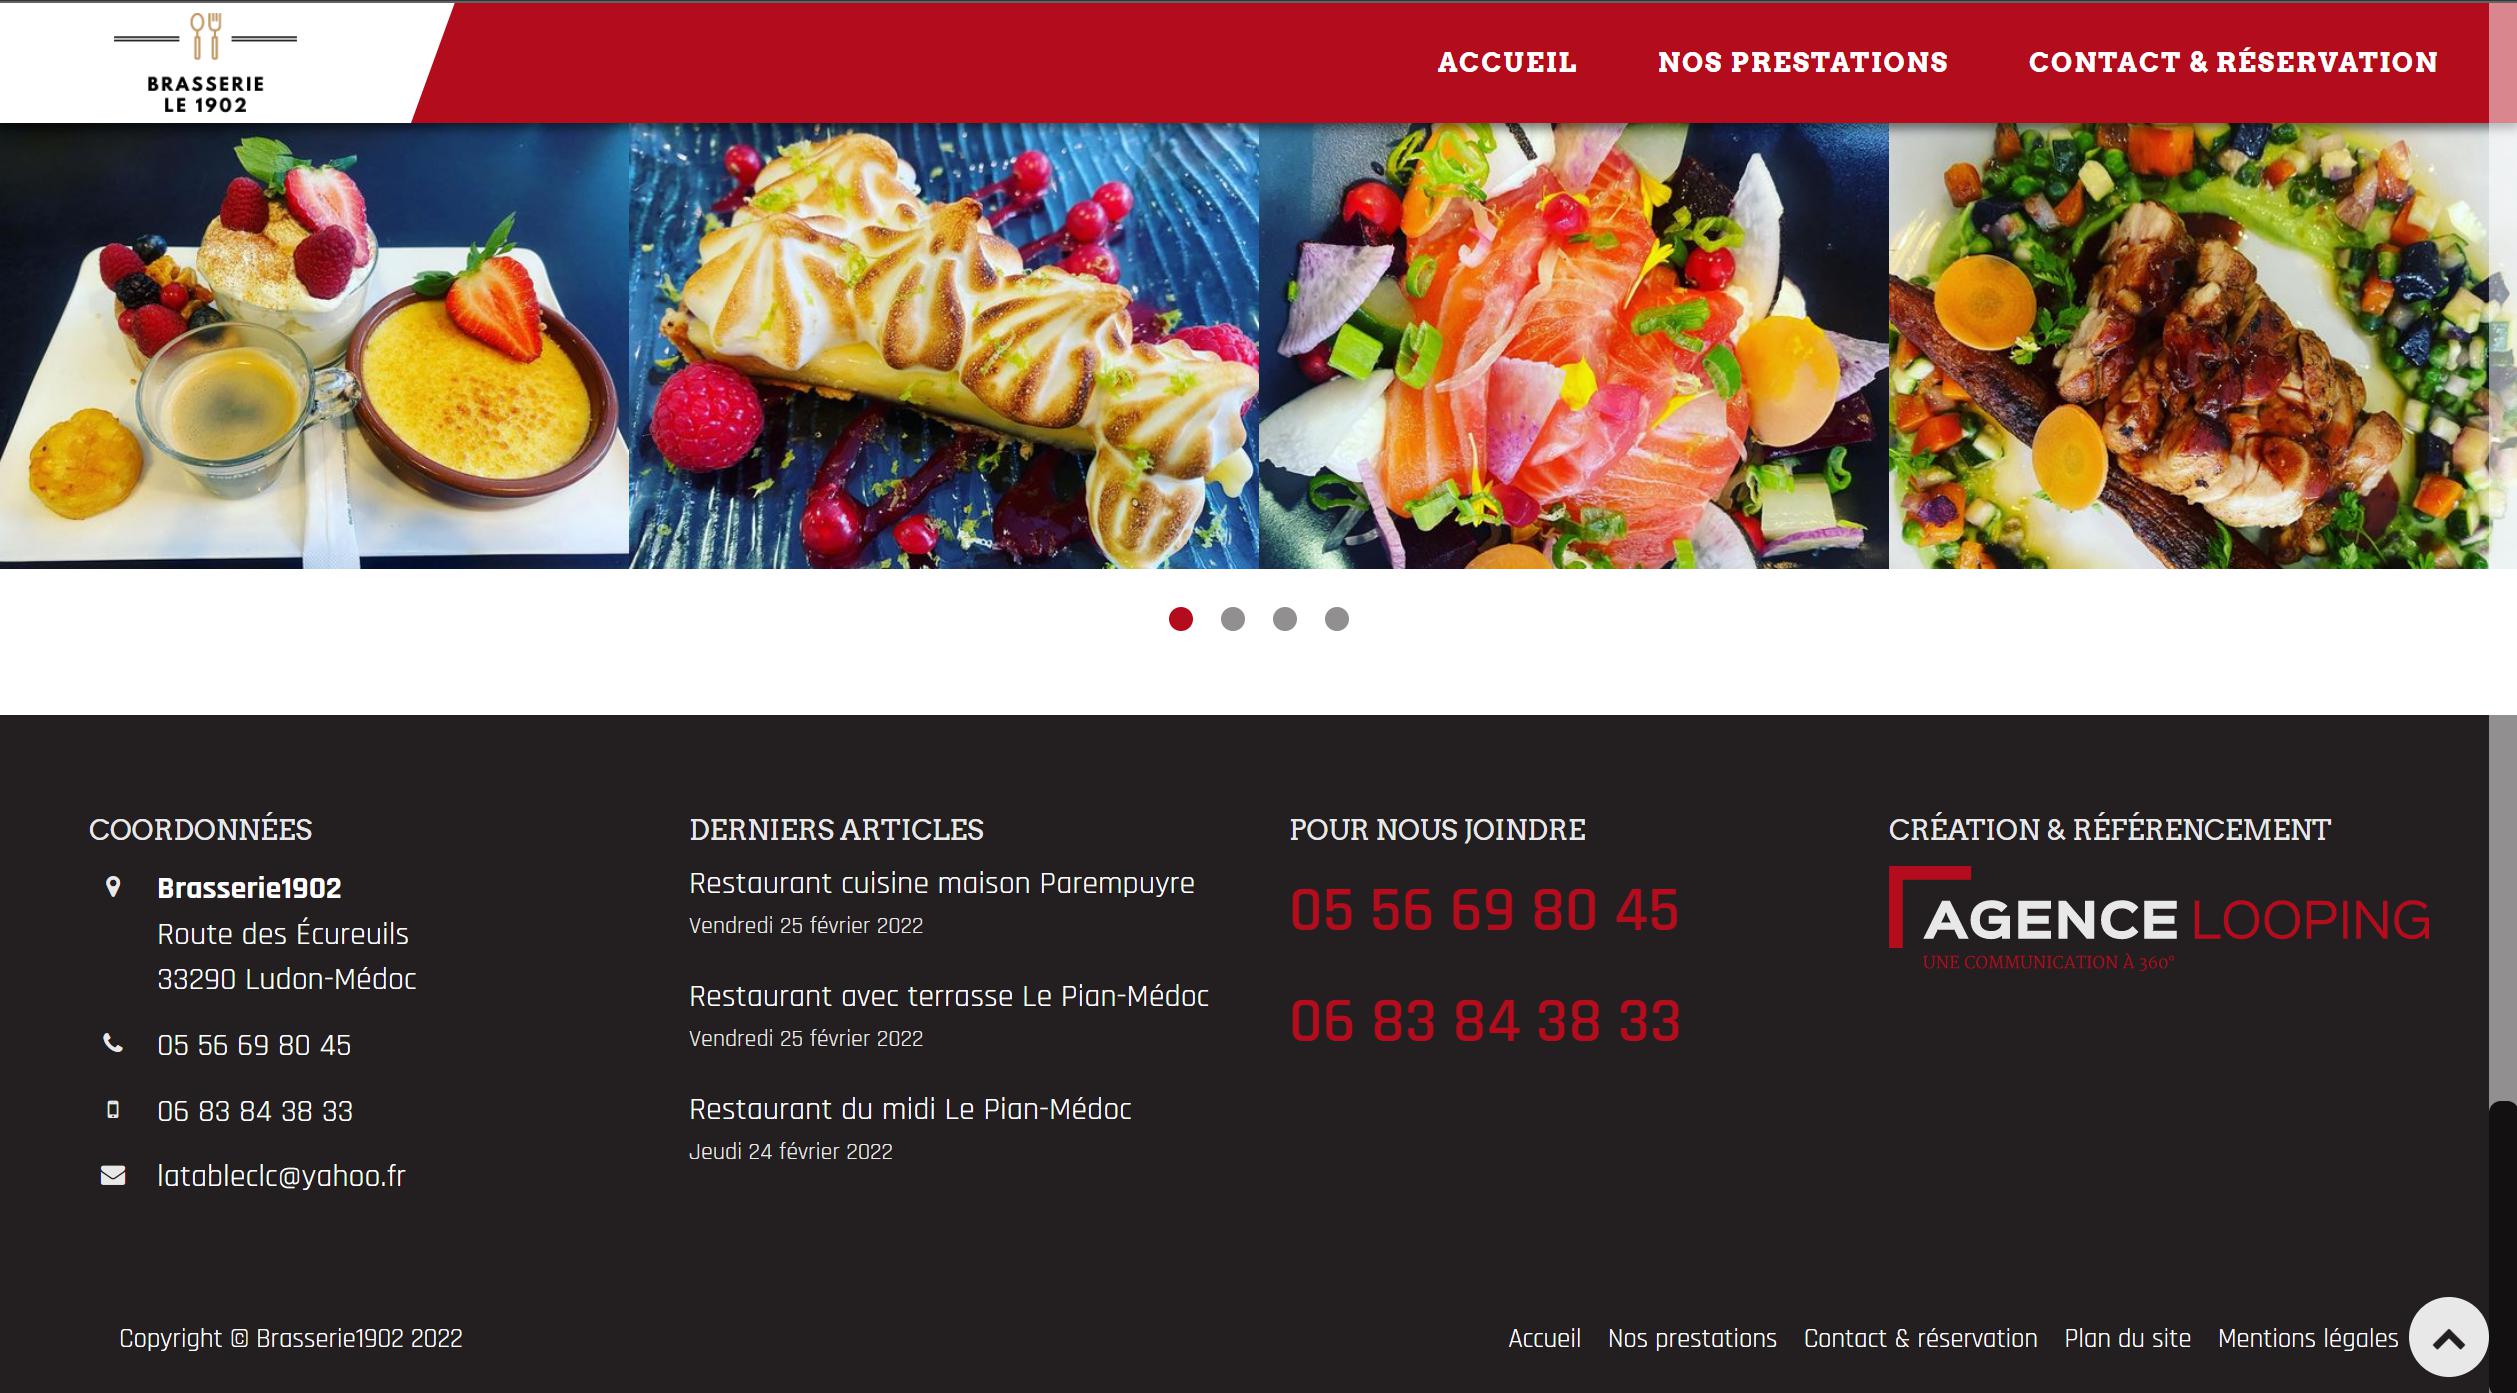Open Mentions légales footer link

2307,1338
